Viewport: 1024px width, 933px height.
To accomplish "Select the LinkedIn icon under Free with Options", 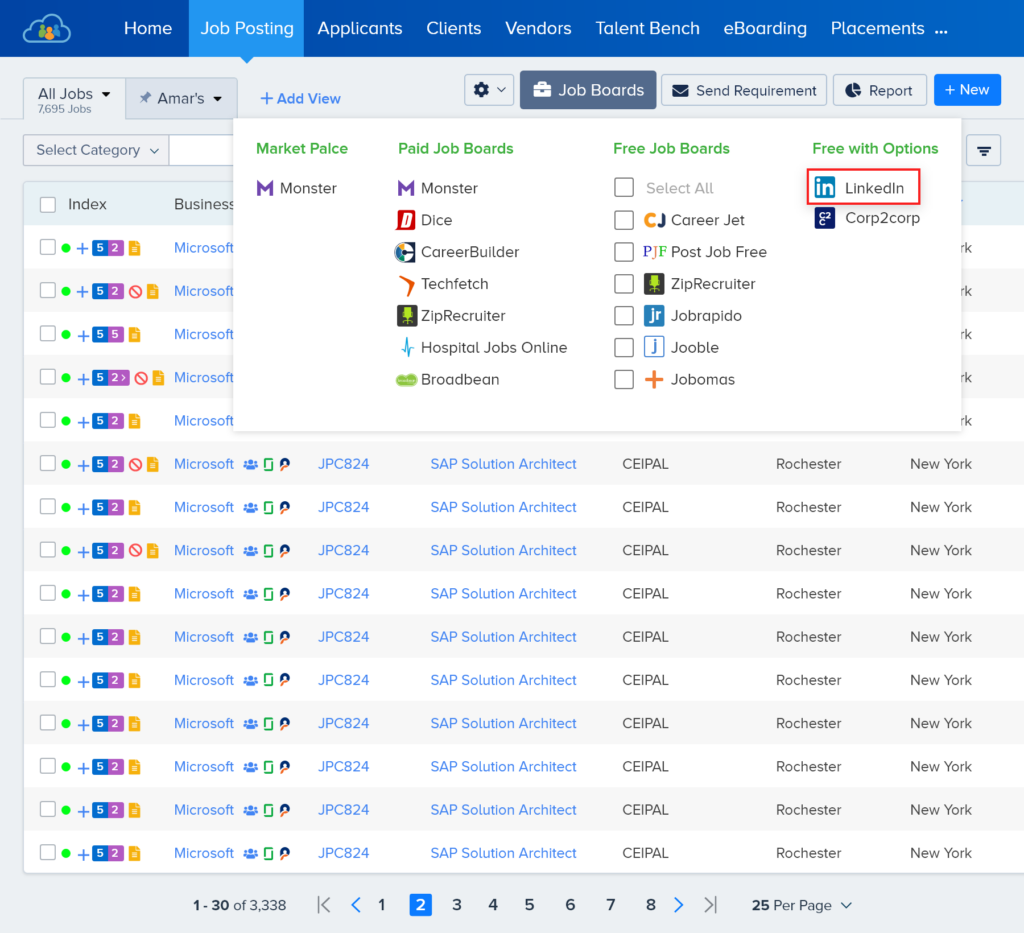I will click(825, 187).
